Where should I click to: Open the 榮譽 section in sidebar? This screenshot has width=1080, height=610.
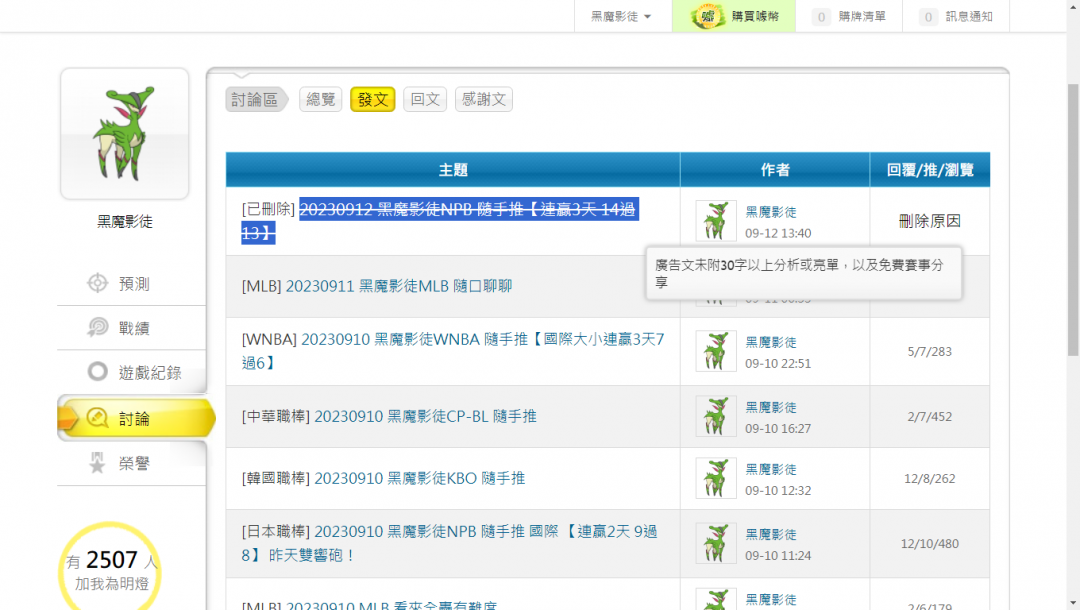(x=132, y=463)
